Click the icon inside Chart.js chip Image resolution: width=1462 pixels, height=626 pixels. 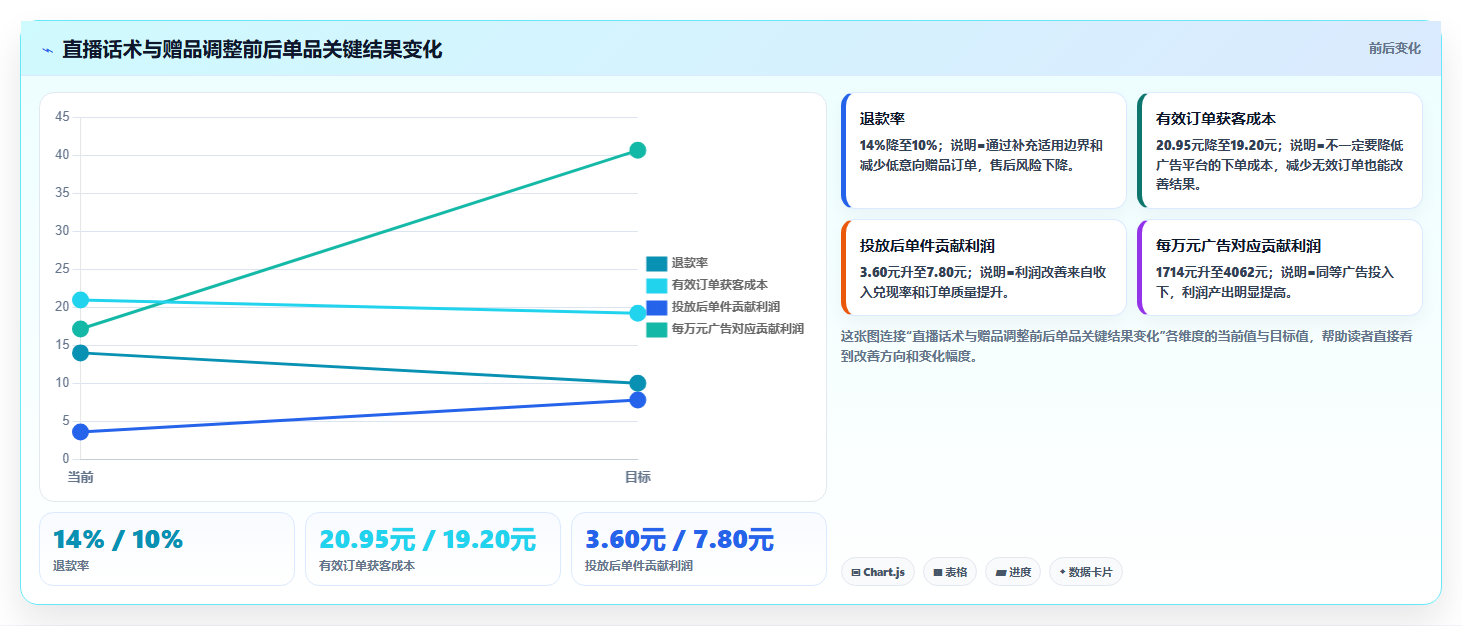click(856, 573)
